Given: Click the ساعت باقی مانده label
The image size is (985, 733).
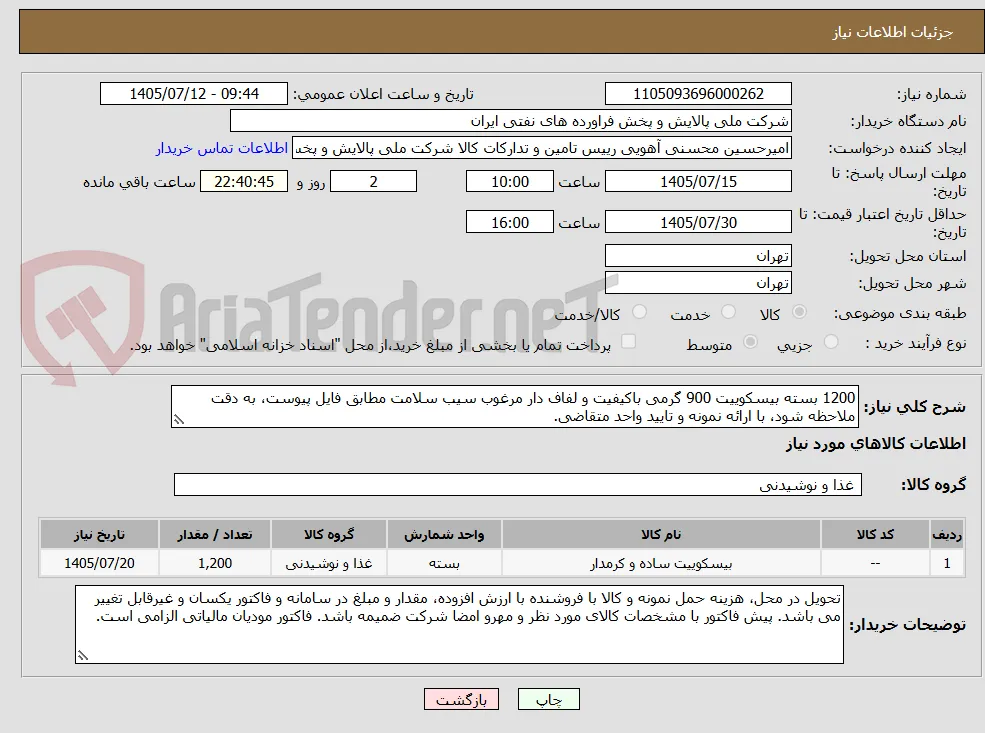Looking at the screenshot, I should coord(139,182).
